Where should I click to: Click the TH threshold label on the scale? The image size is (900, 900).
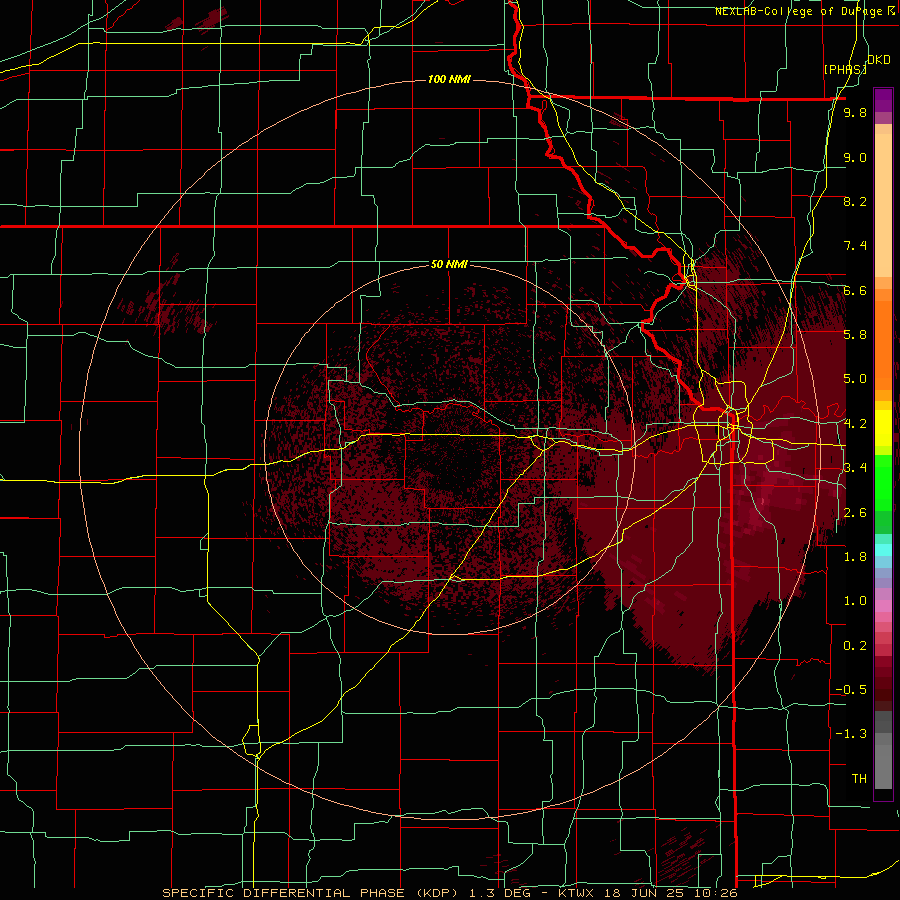(x=859, y=779)
